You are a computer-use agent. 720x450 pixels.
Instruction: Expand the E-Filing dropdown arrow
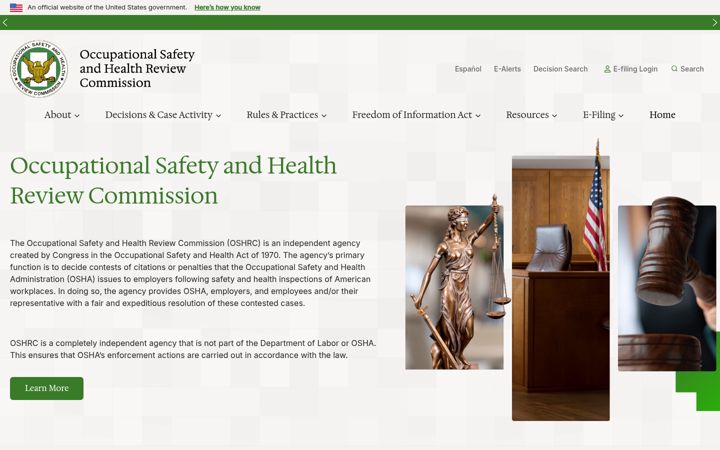pyautogui.click(x=621, y=116)
